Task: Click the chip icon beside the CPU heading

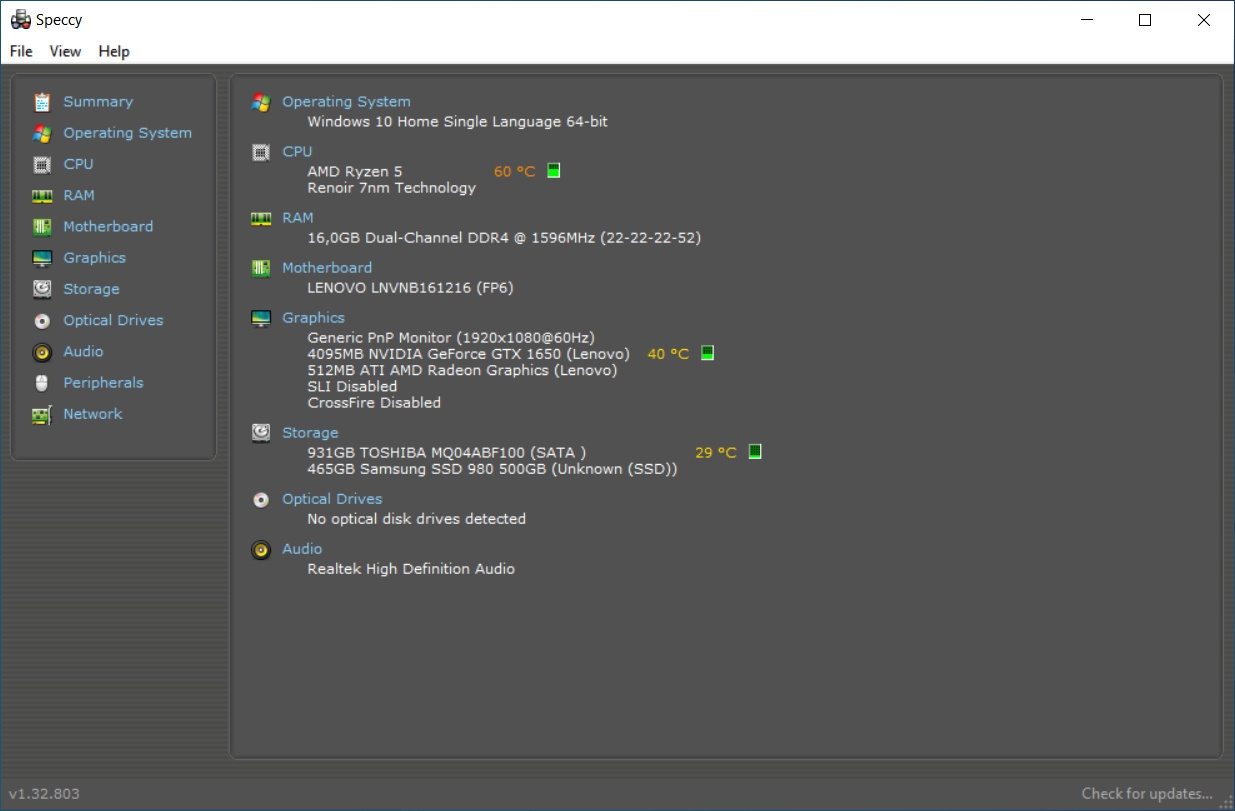Action: click(x=261, y=152)
